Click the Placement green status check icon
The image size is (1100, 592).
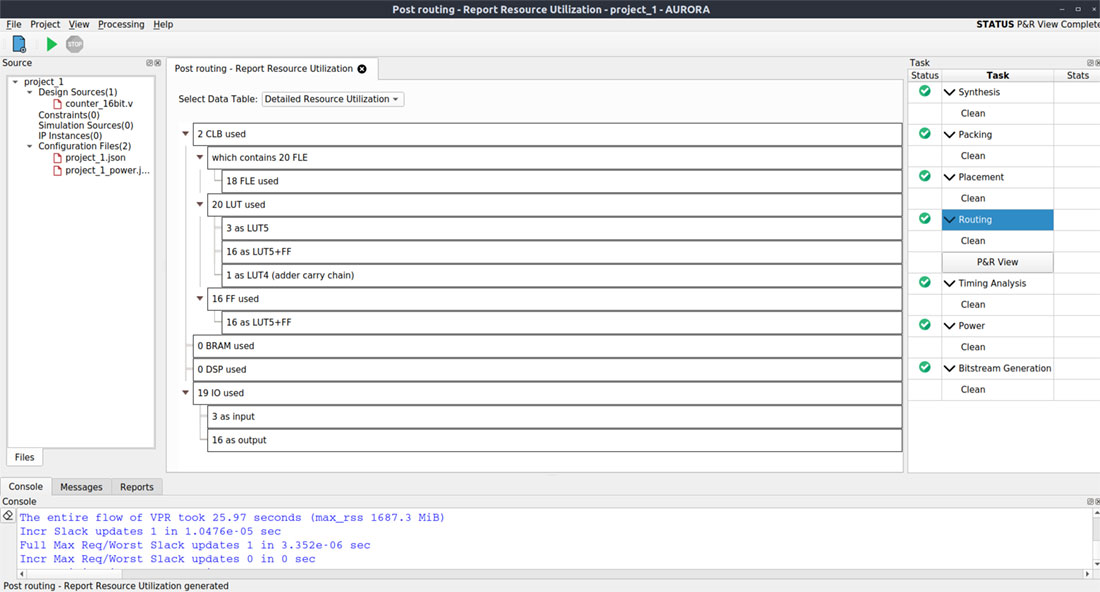pos(925,176)
